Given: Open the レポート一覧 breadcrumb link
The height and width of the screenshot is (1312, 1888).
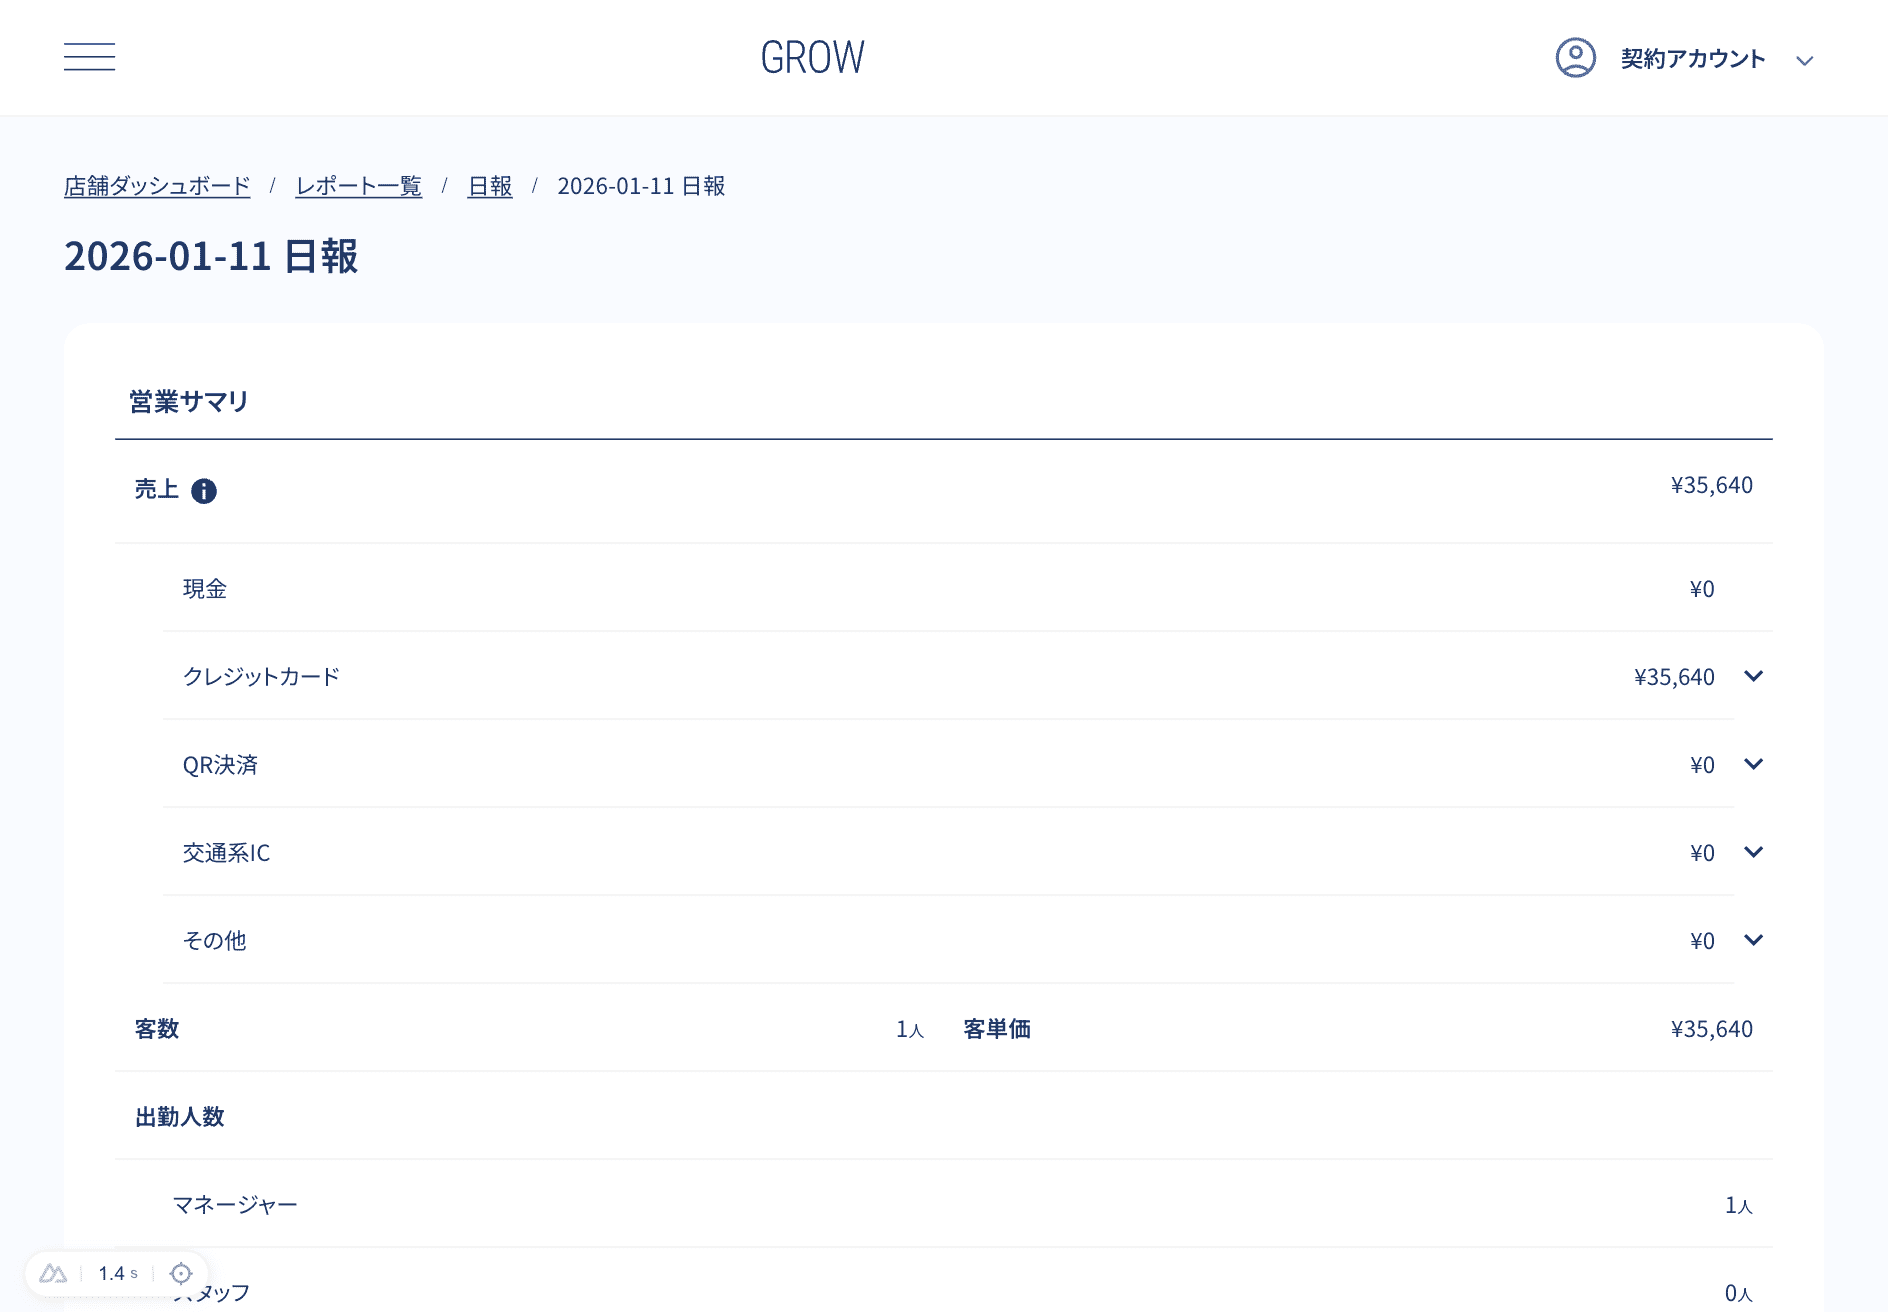Looking at the screenshot, I should [358, 186].
